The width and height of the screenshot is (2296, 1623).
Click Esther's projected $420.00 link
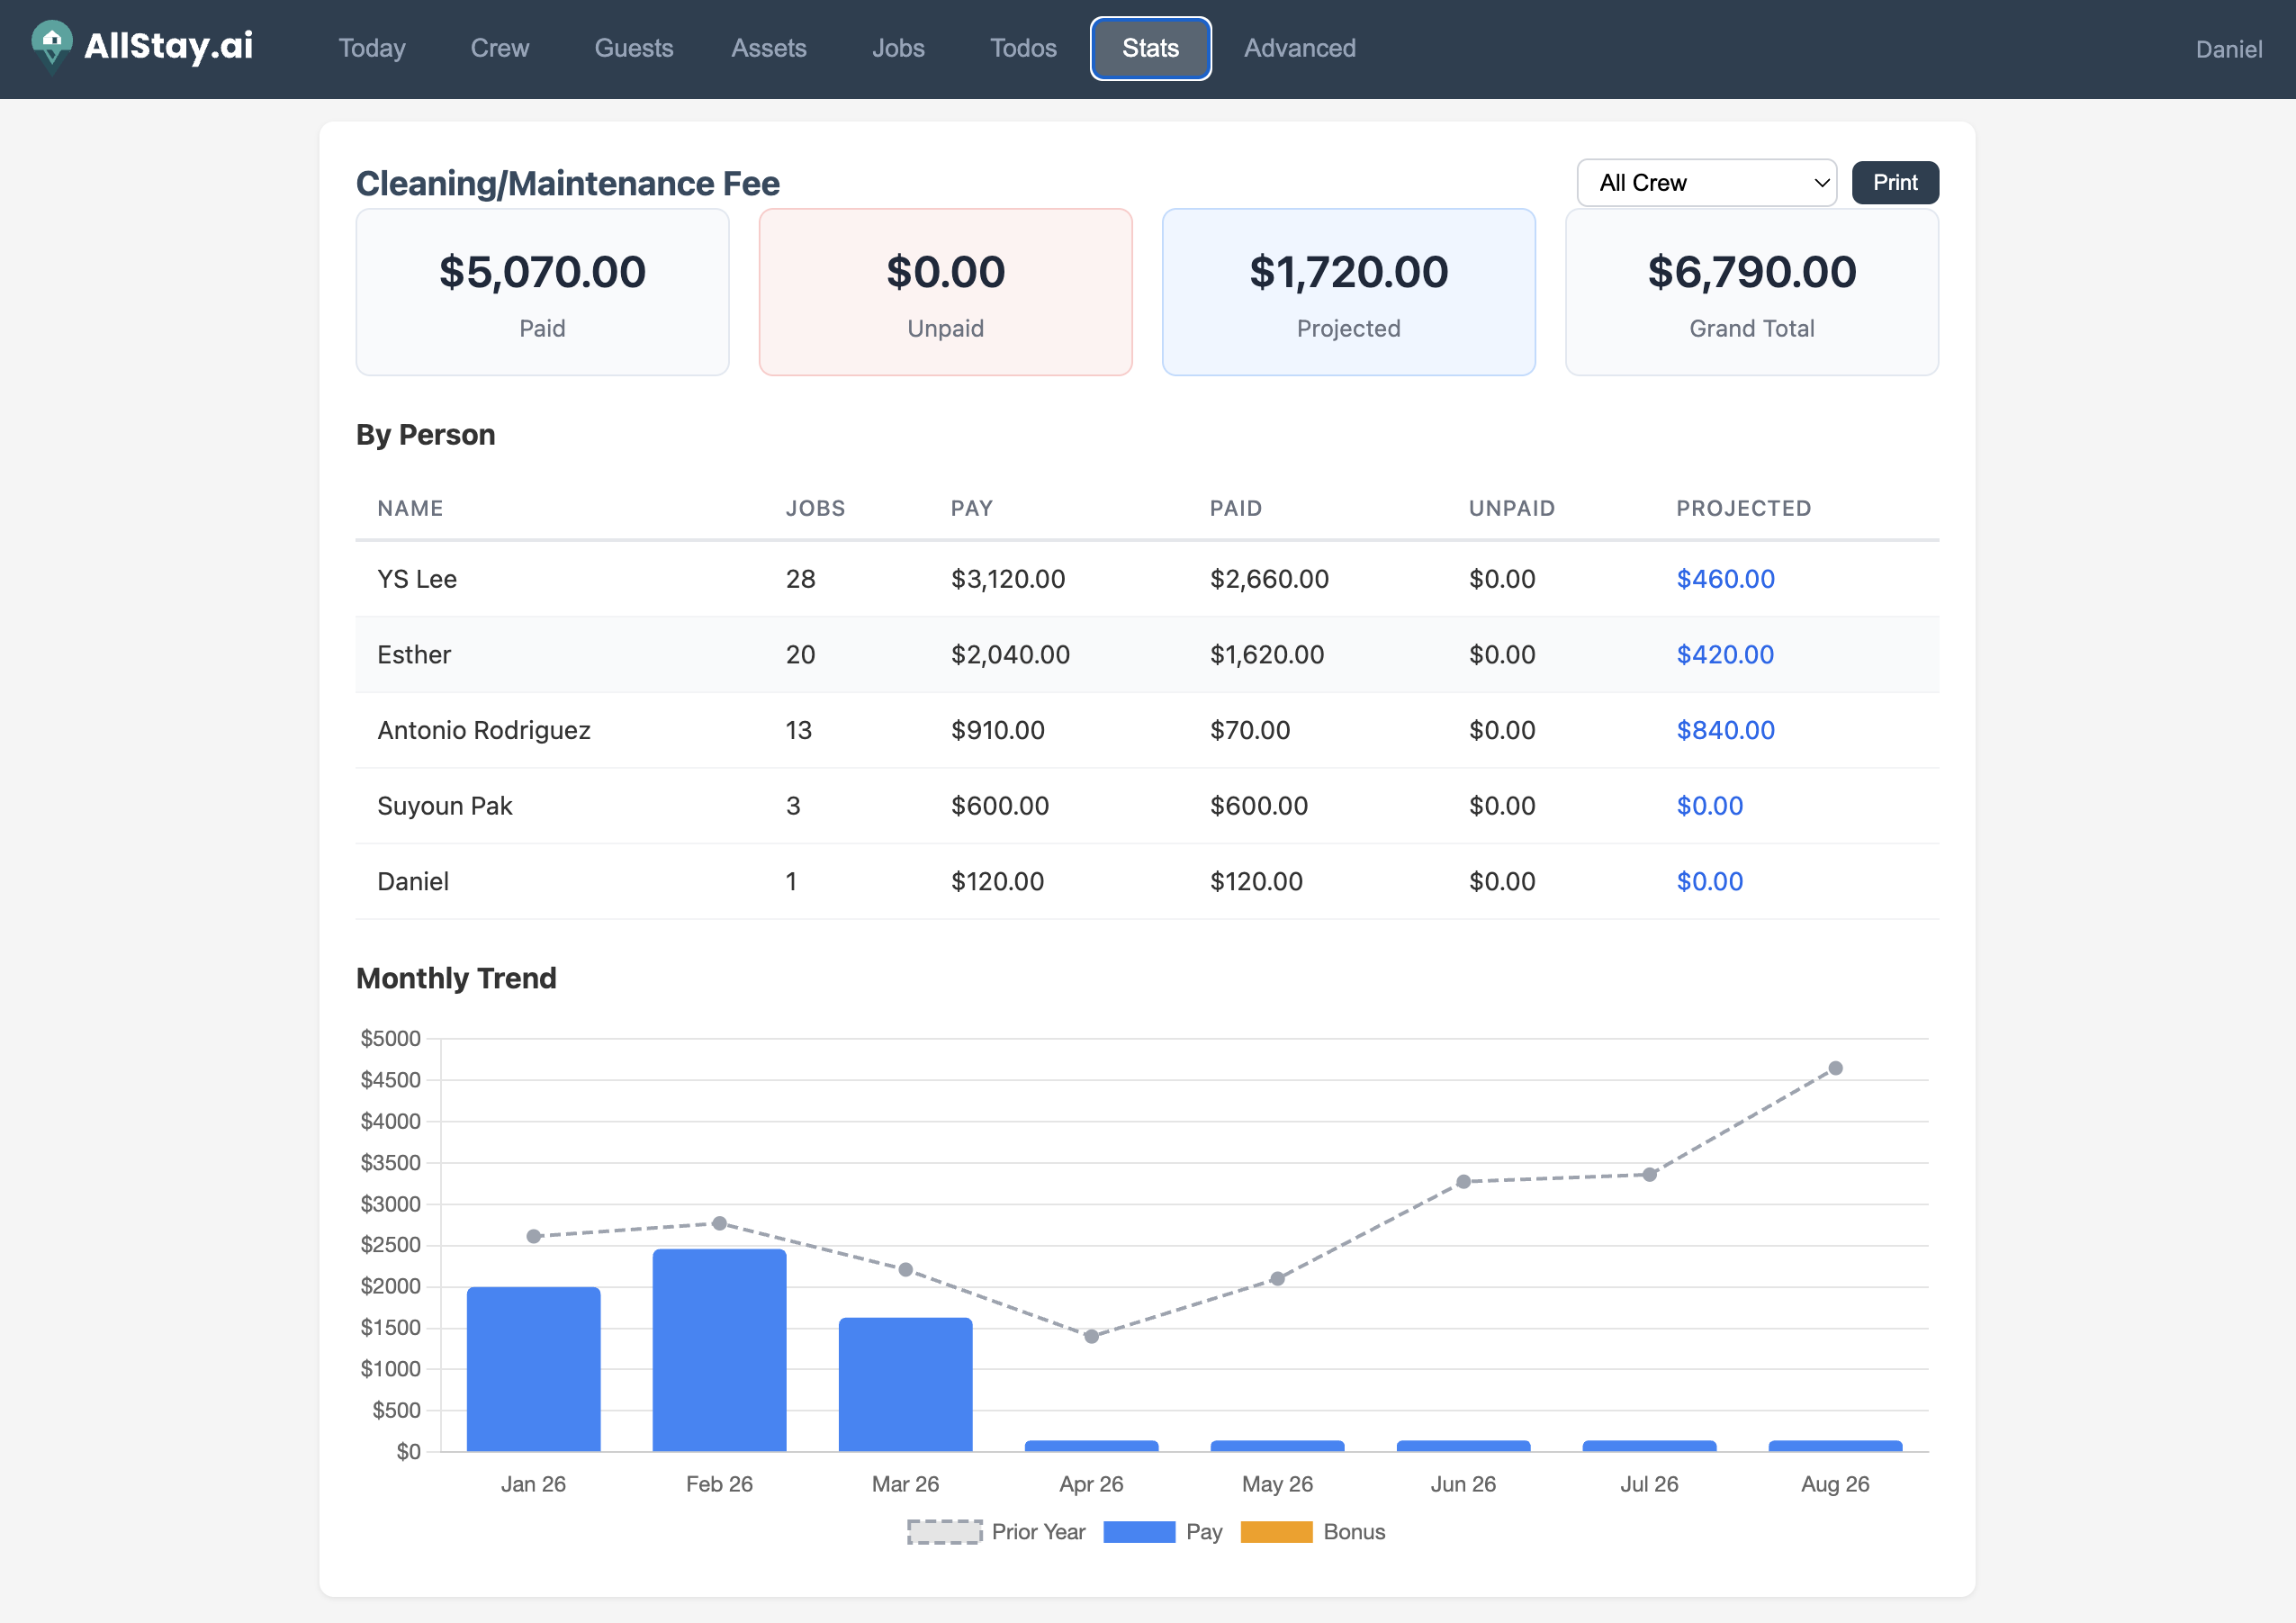pyautogui.click(x=1724, y=655)
